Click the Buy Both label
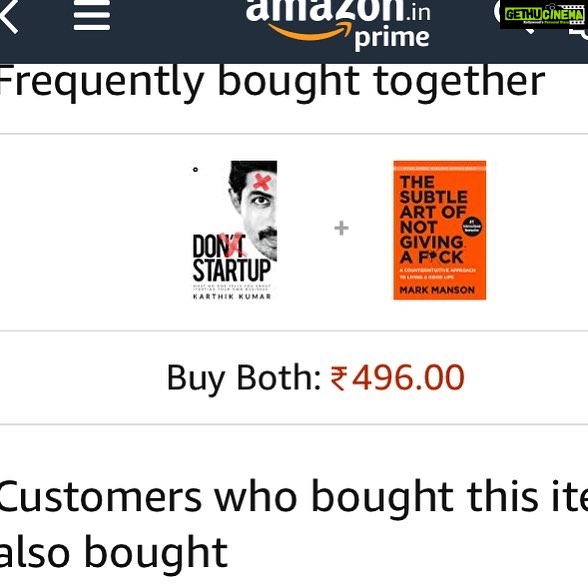 pos(244,378)
